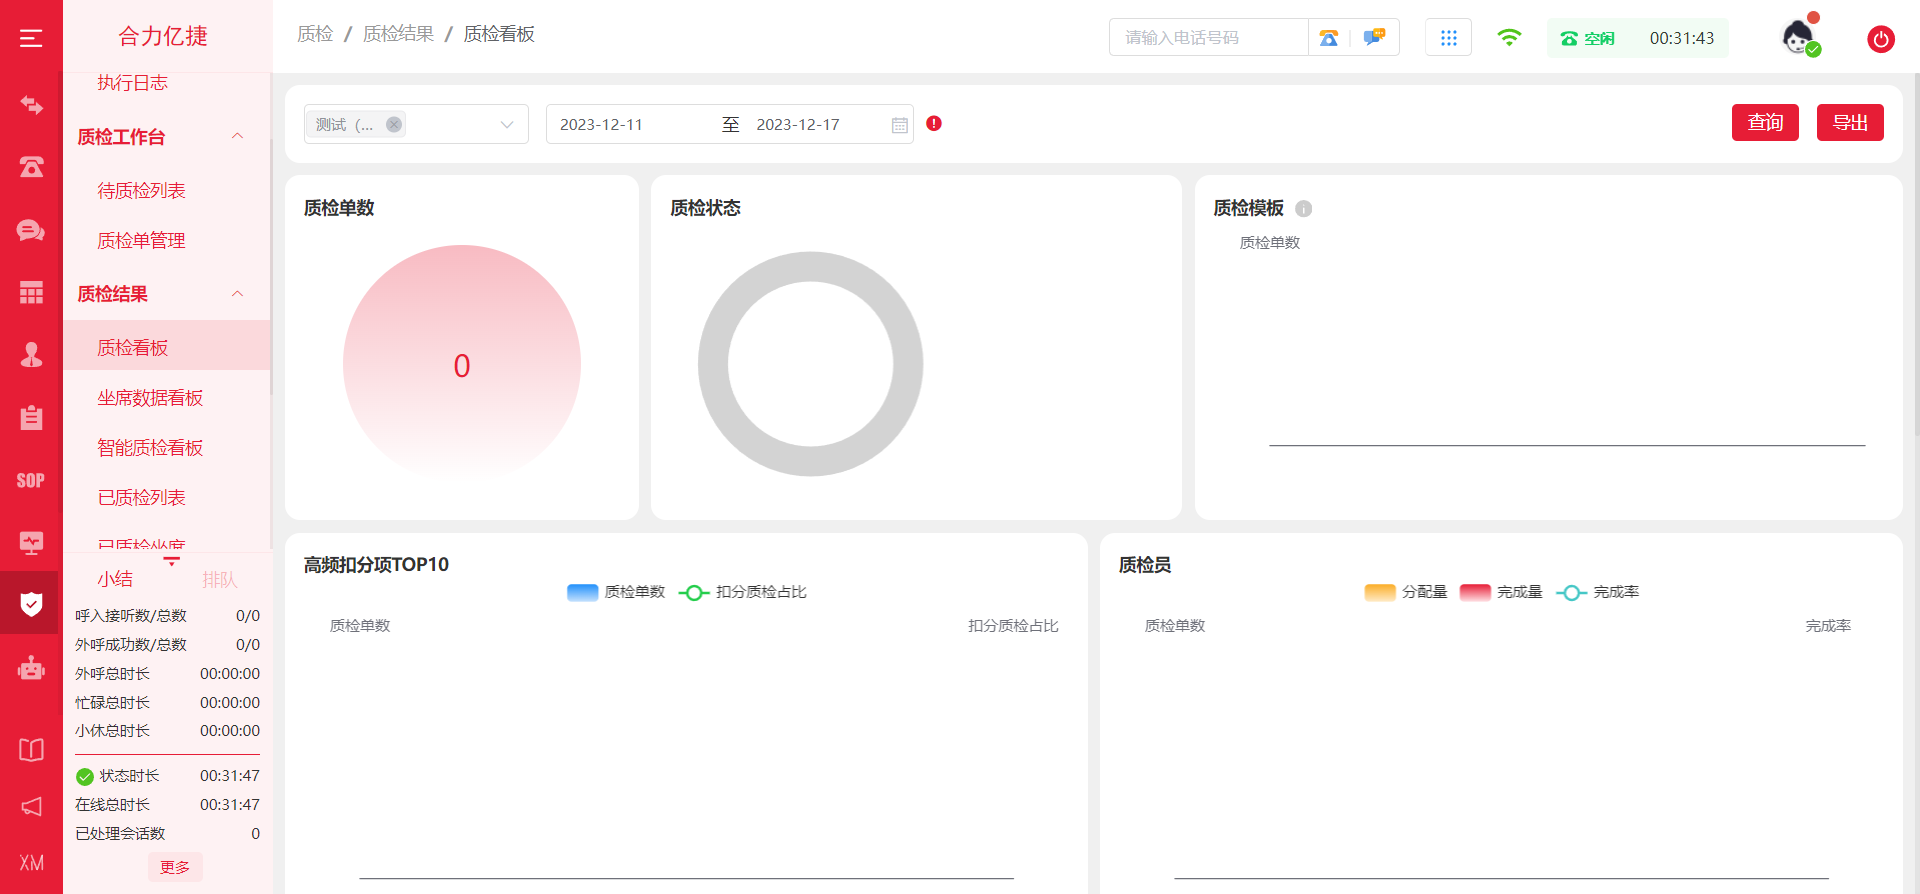Go to 质检 breadcrumb
Viewport: 1920px width, 894px height.
point(315,34)
